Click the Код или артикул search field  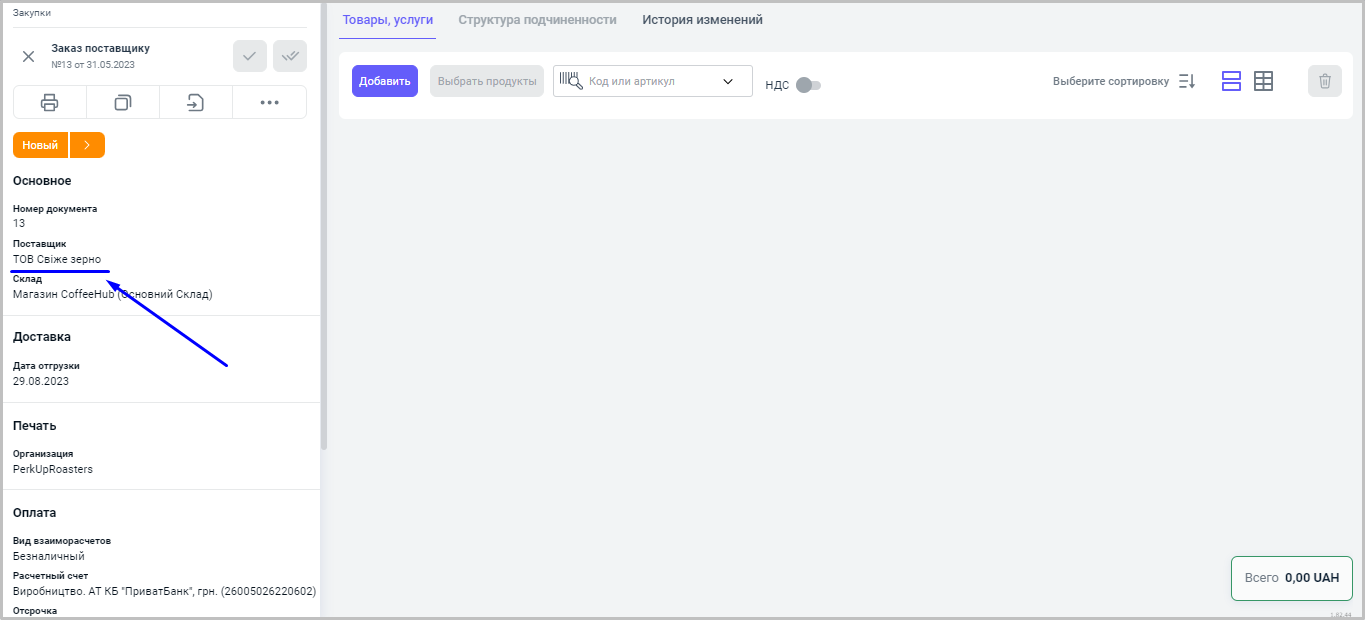coord(645,81)
